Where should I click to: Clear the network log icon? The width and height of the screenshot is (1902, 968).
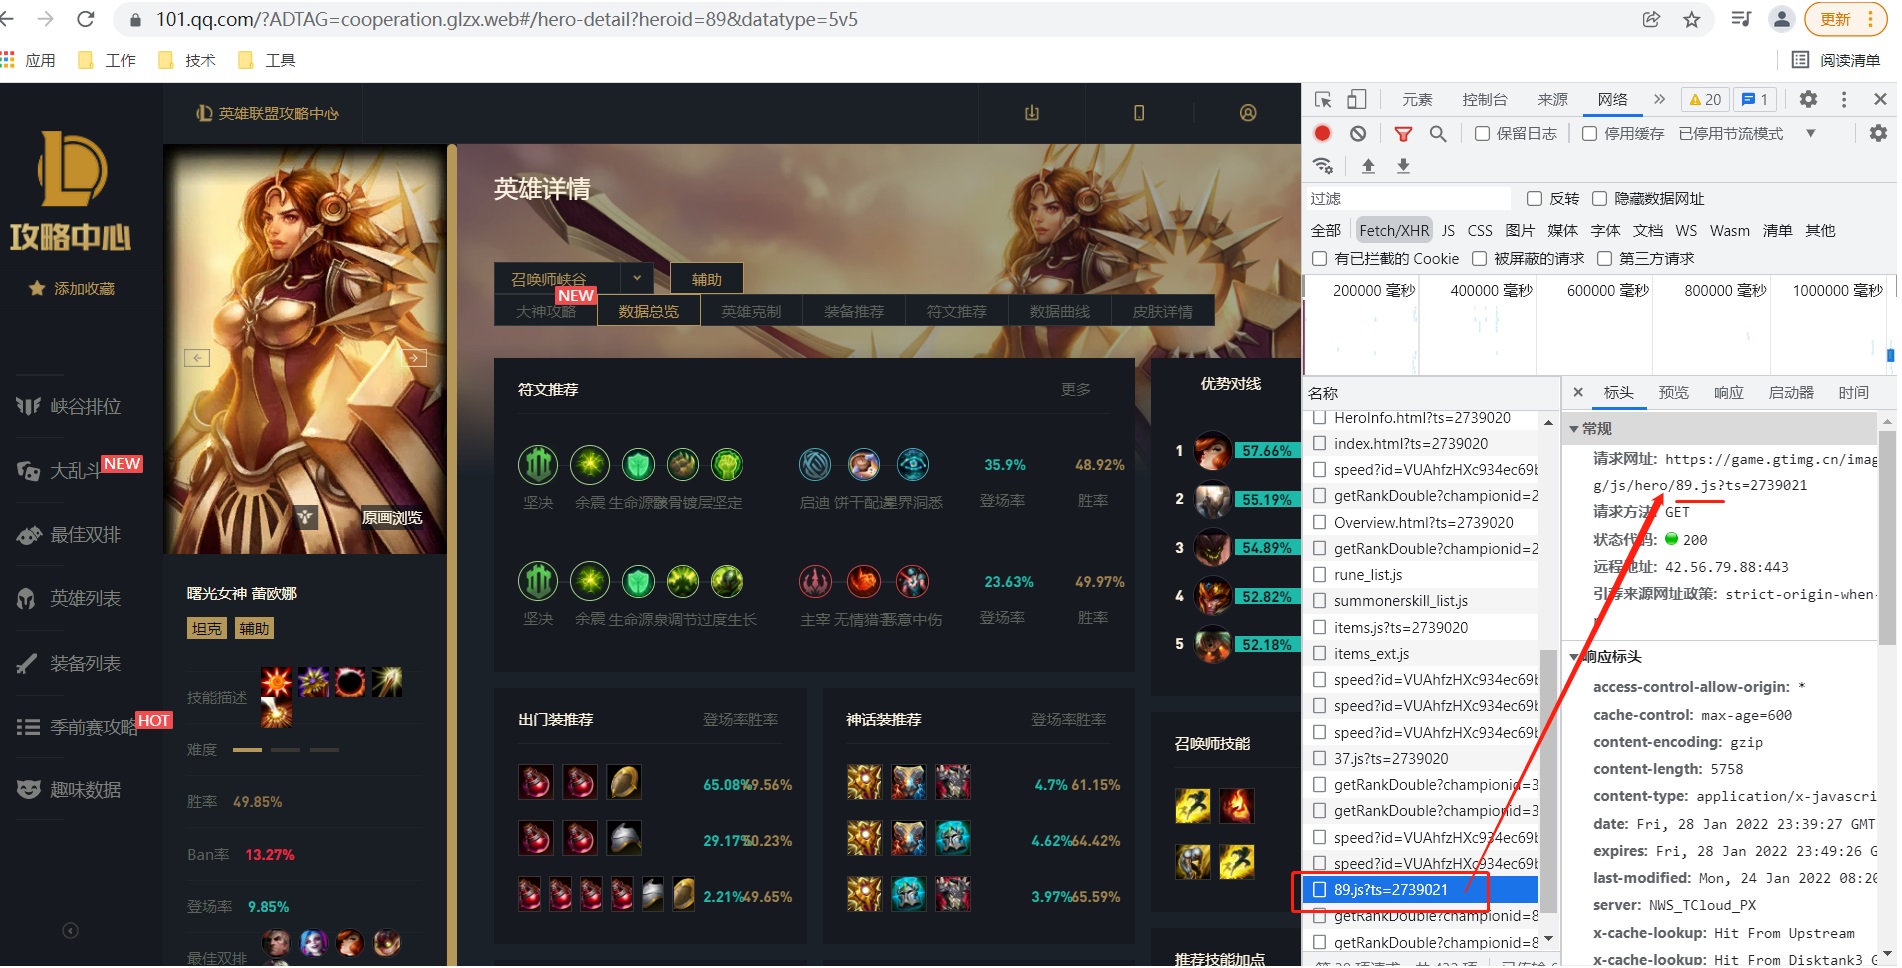1357,133
